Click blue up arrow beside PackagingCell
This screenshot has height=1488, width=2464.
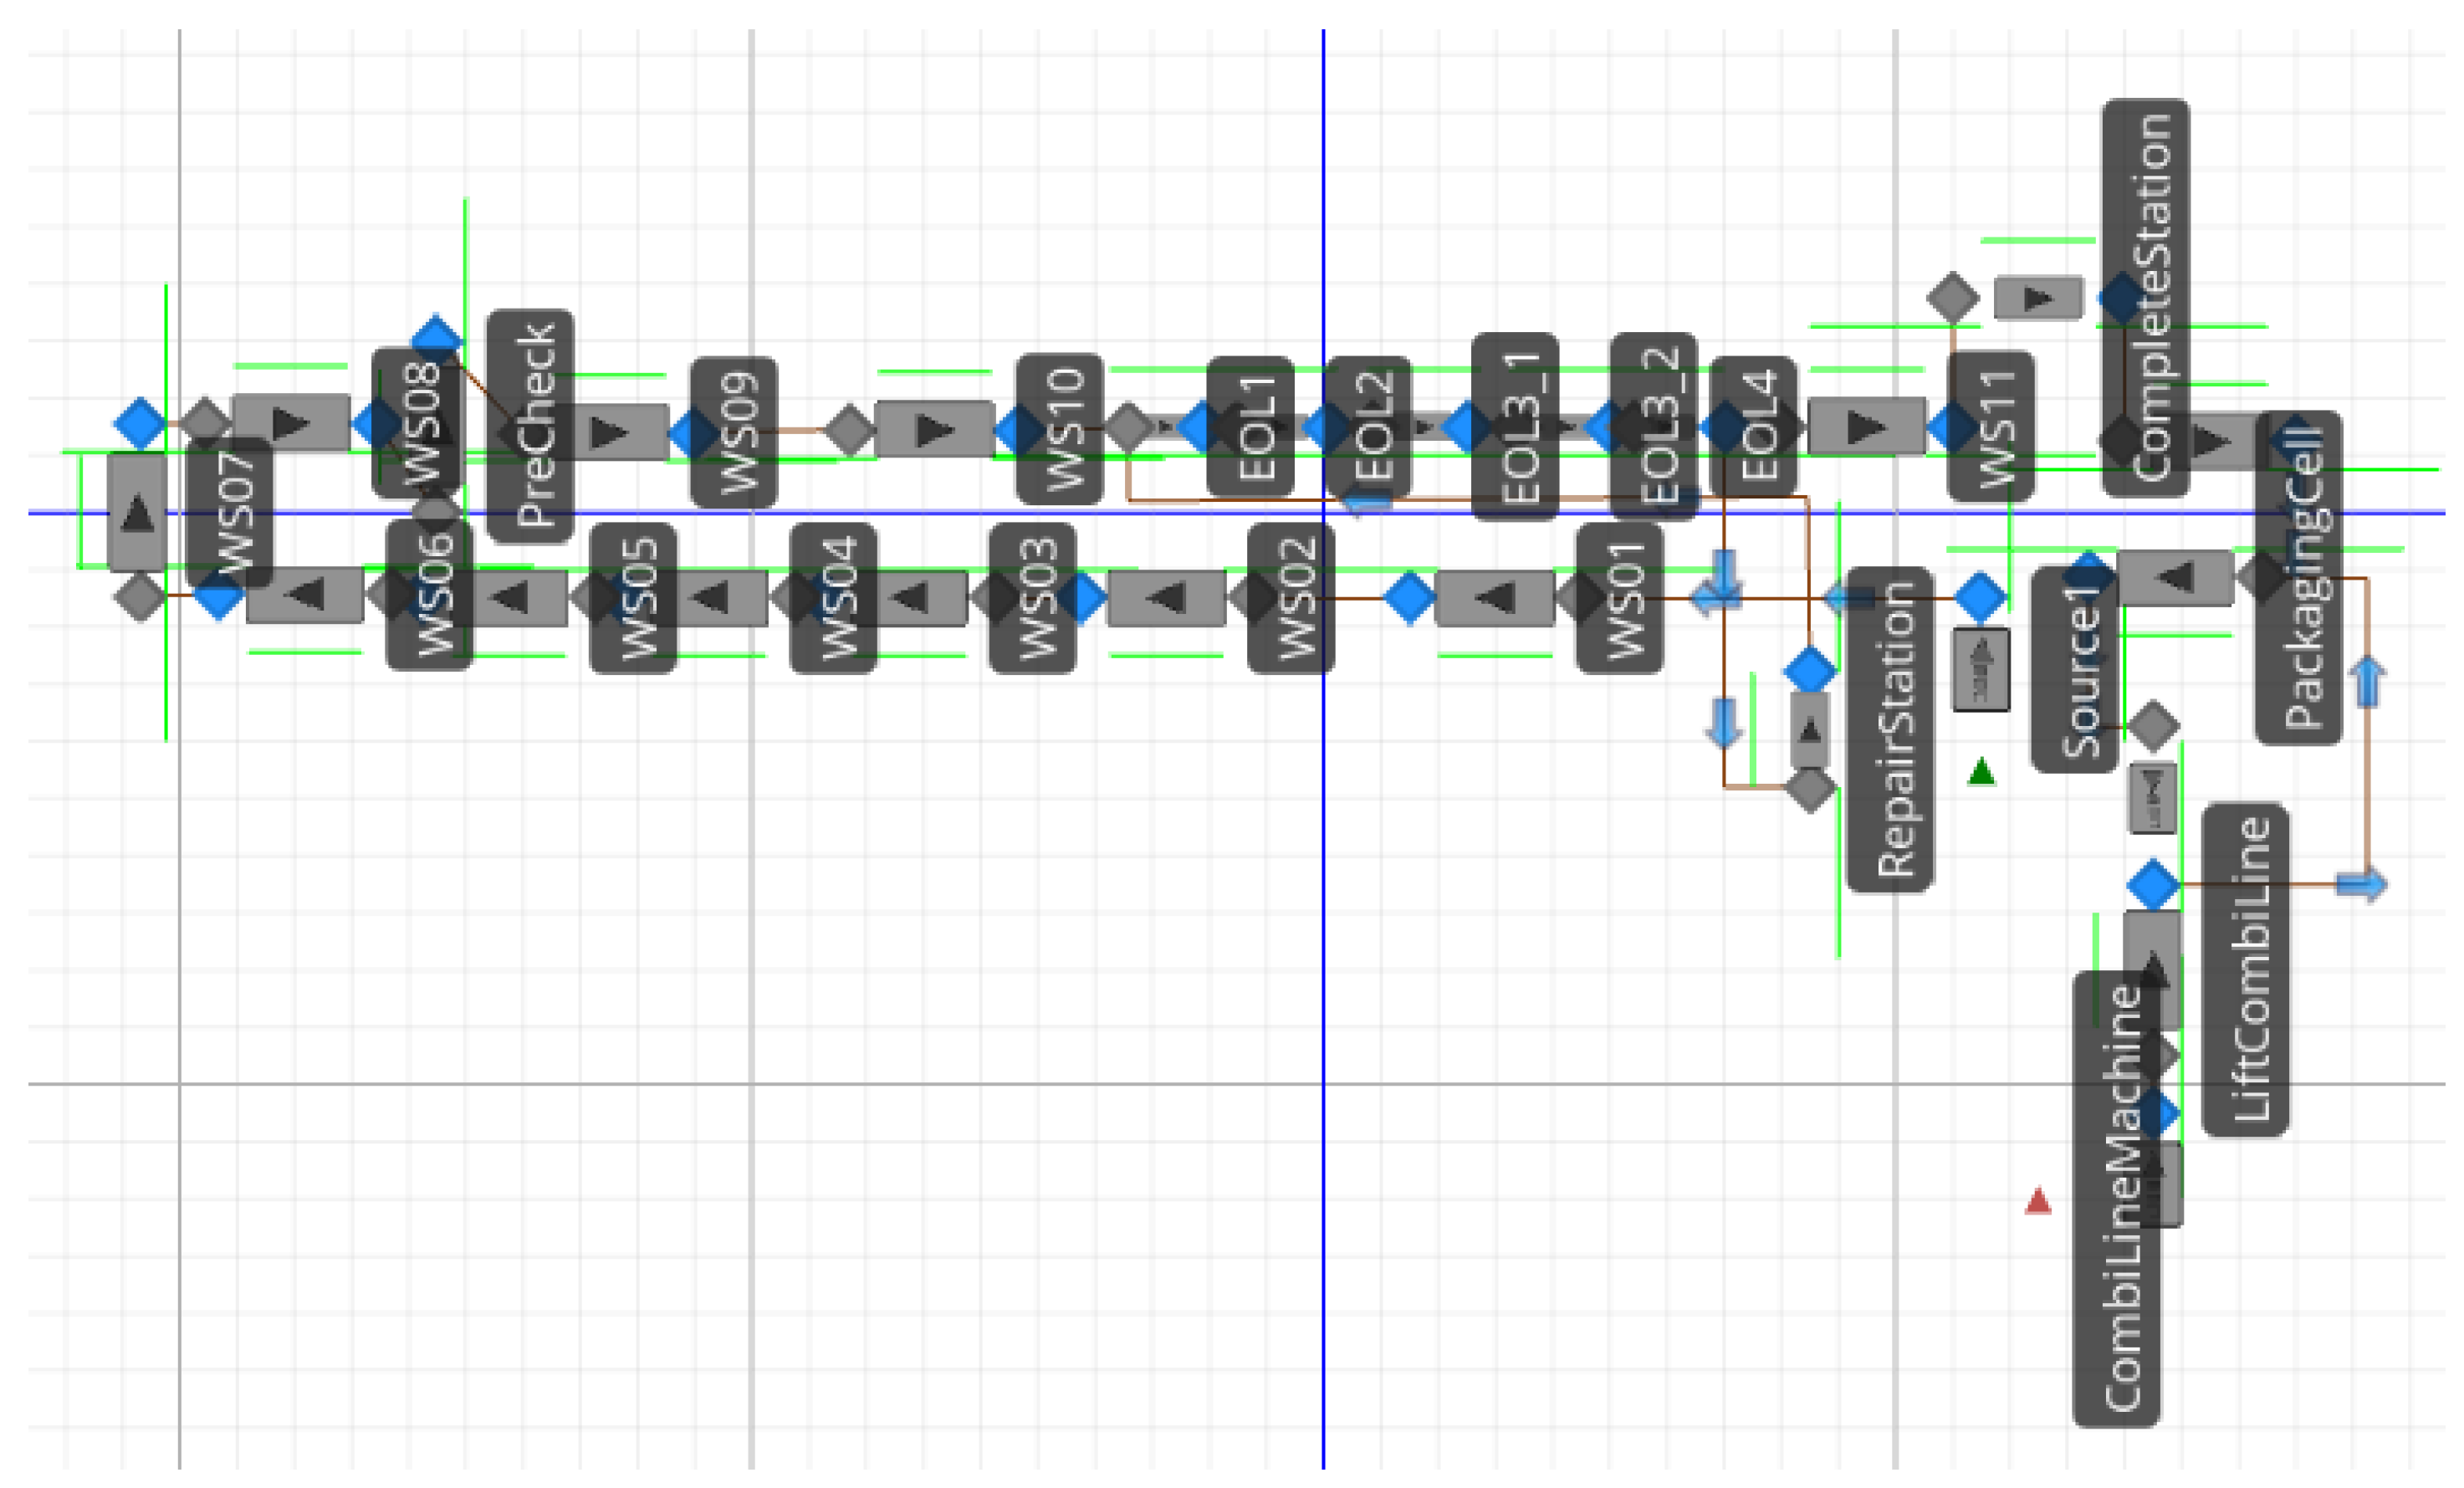click(2367, 683)
